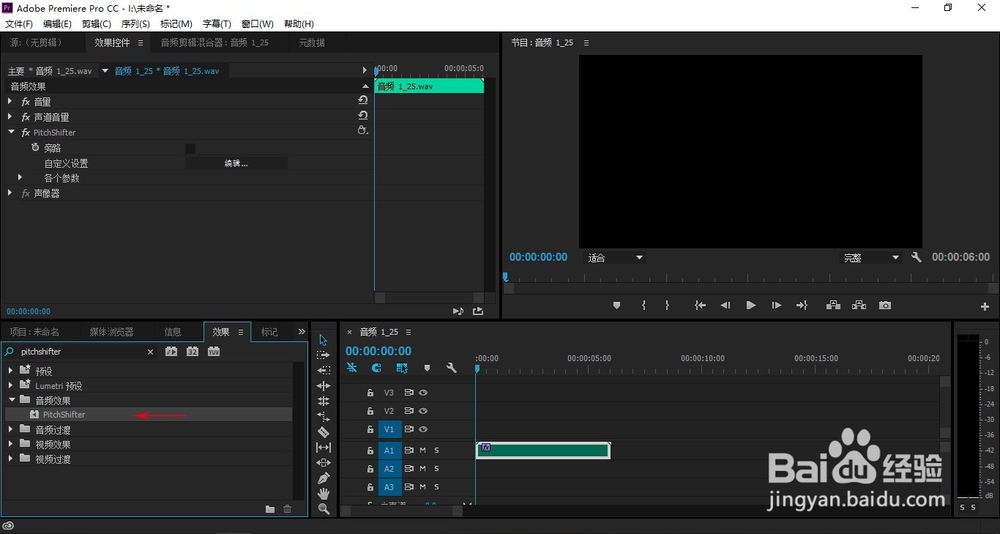The width and height of the screenshot is (1000, 534).
Task: Reset the 音量 effect
Action: coord(363,100)
